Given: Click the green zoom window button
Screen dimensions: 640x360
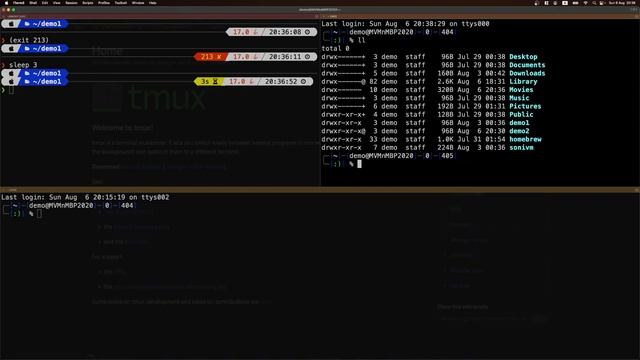Looking at the screenshot, I should click(13, 9).
